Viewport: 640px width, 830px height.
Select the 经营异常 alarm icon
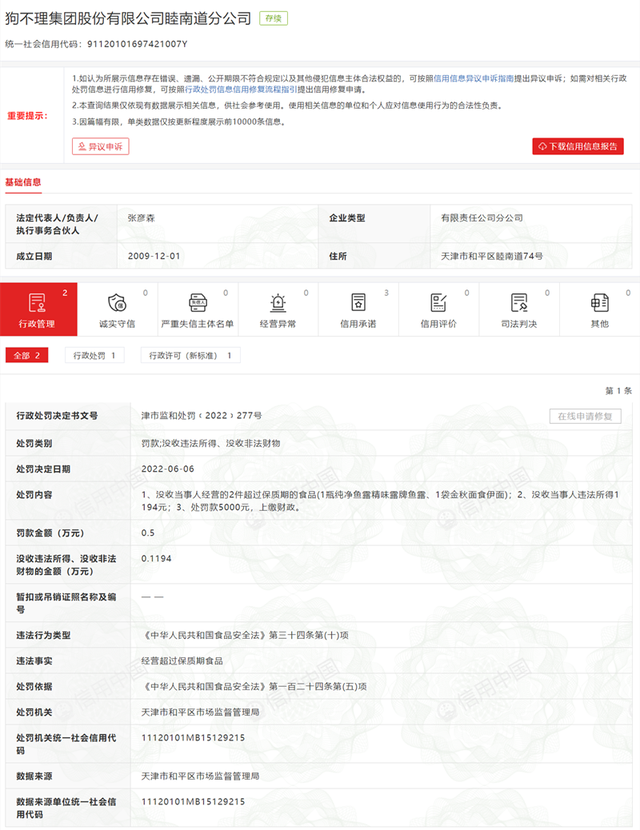coord(278,303)
